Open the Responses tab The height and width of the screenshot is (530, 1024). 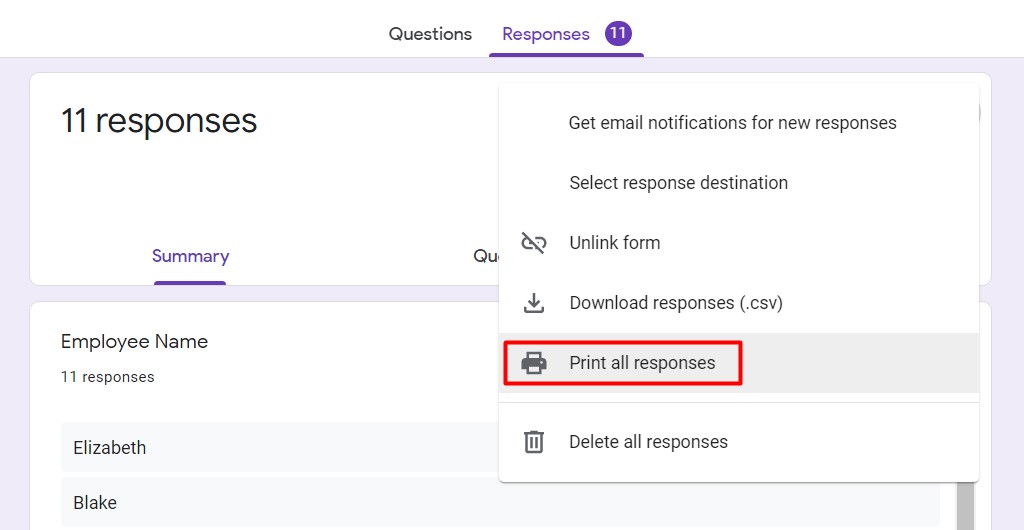tap(545, 34)
